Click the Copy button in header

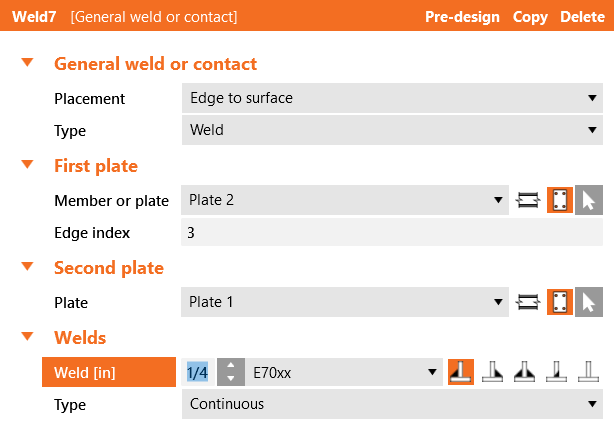point(530,17)
